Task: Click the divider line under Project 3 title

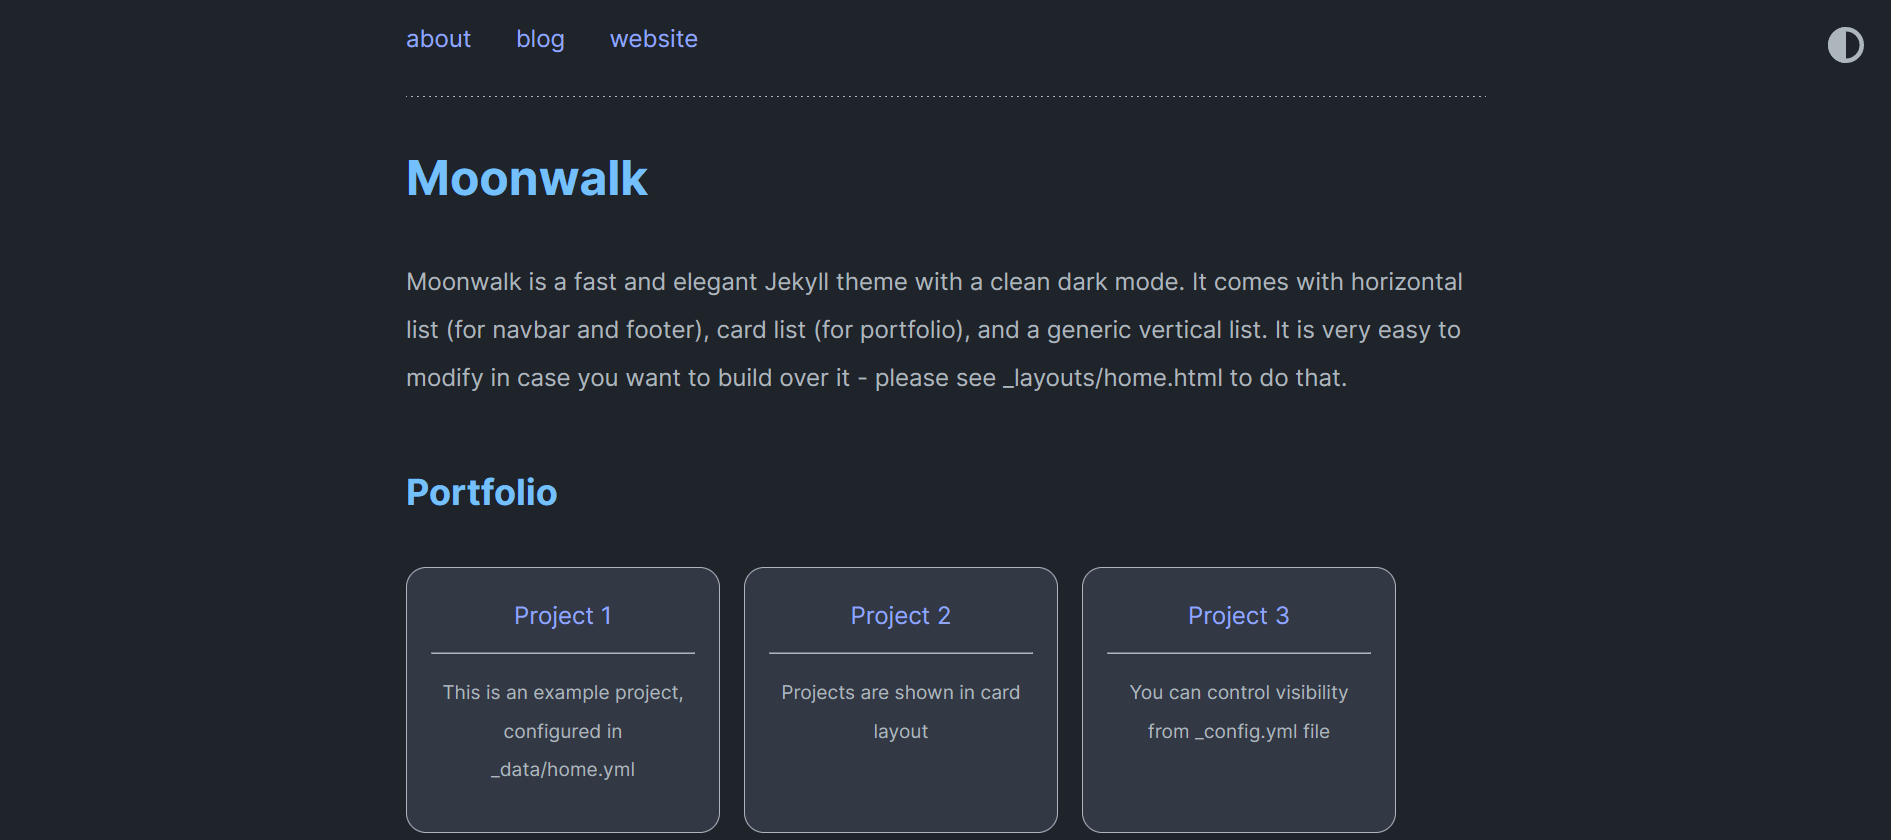Action: tap(1238, 653)
